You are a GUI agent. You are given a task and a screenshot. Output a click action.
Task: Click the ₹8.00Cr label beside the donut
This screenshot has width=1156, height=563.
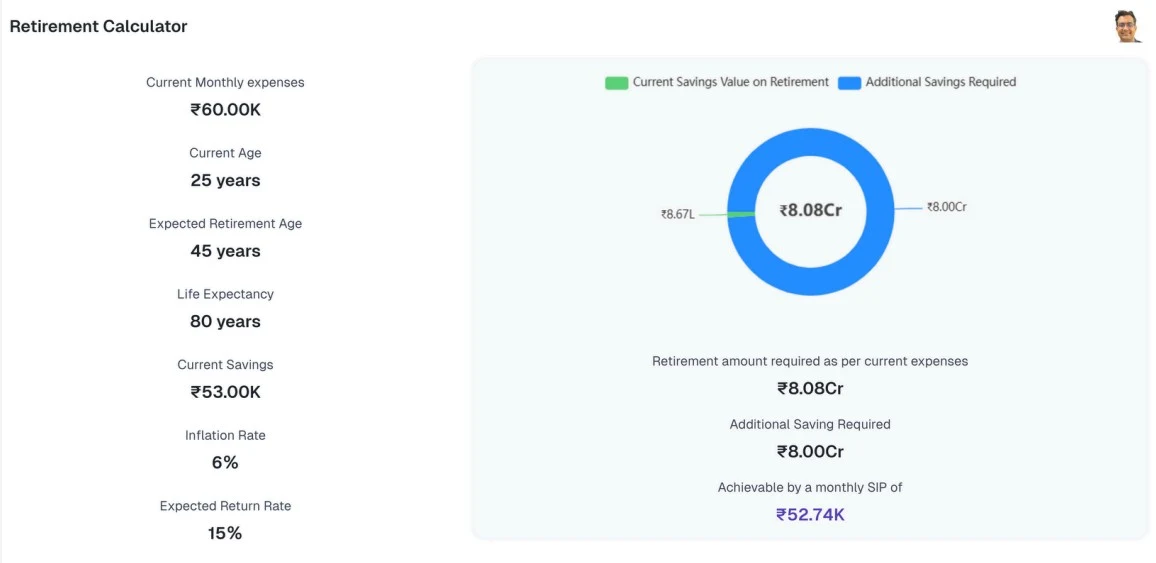point(946,207)
